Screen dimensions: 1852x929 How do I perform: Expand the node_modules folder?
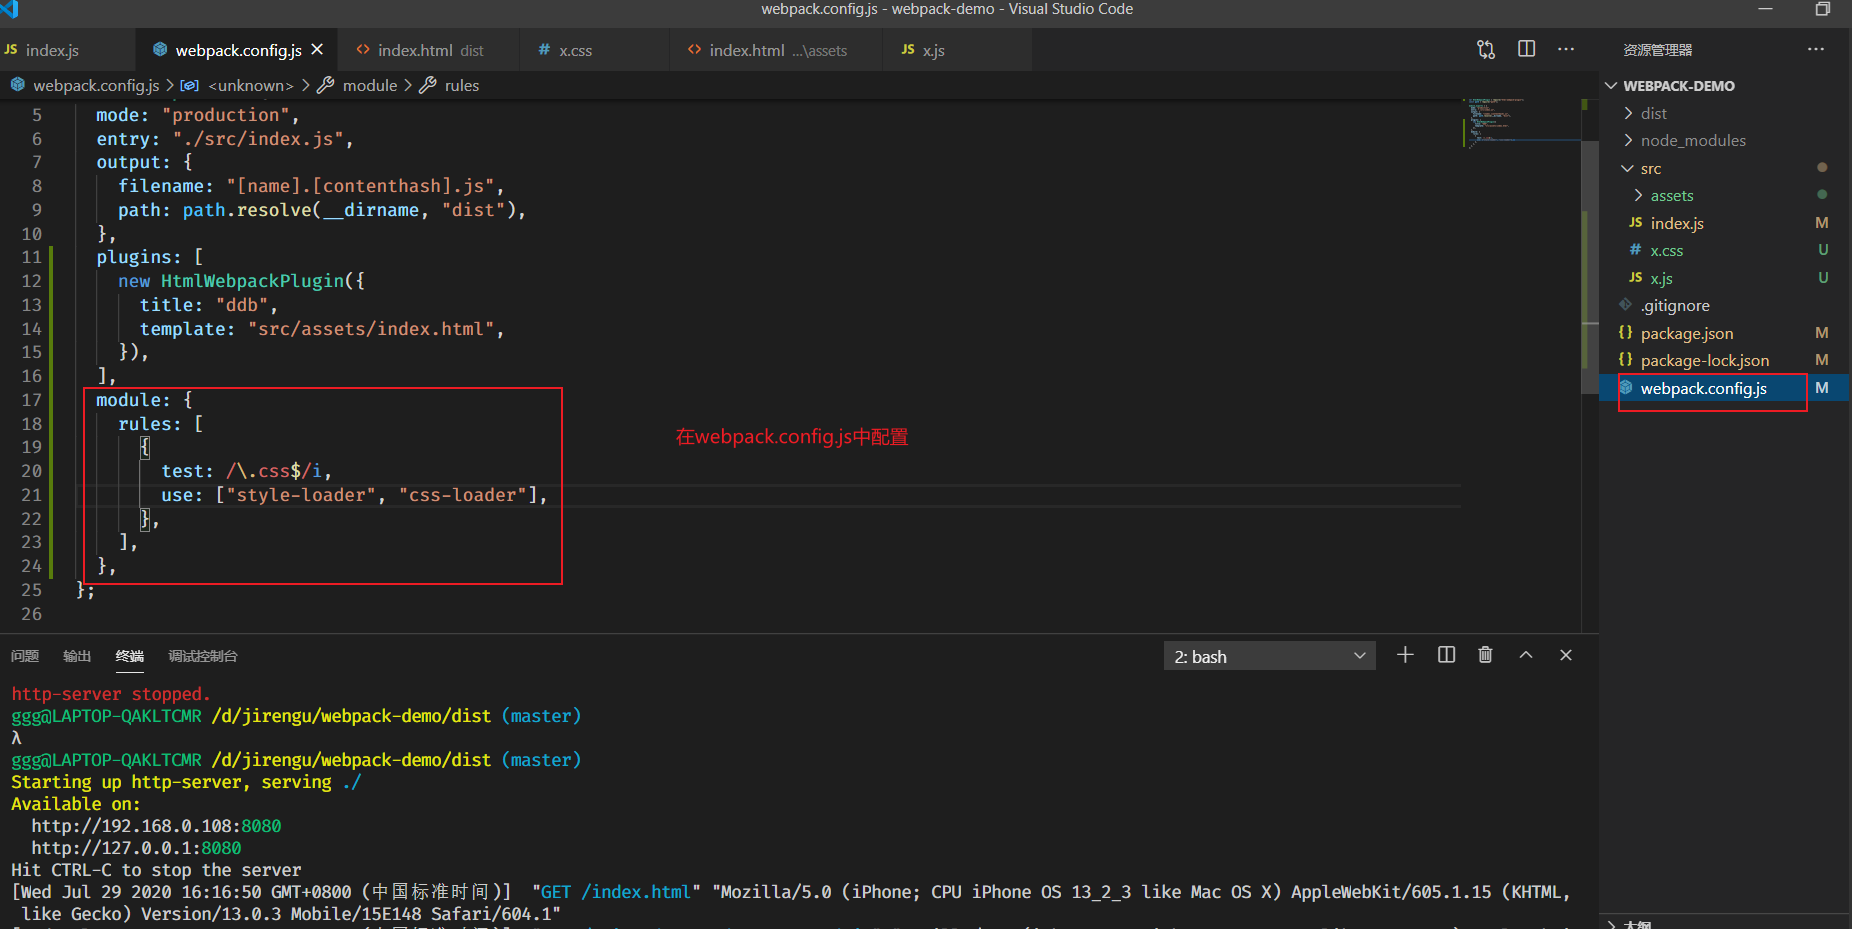coord(1692,141)
